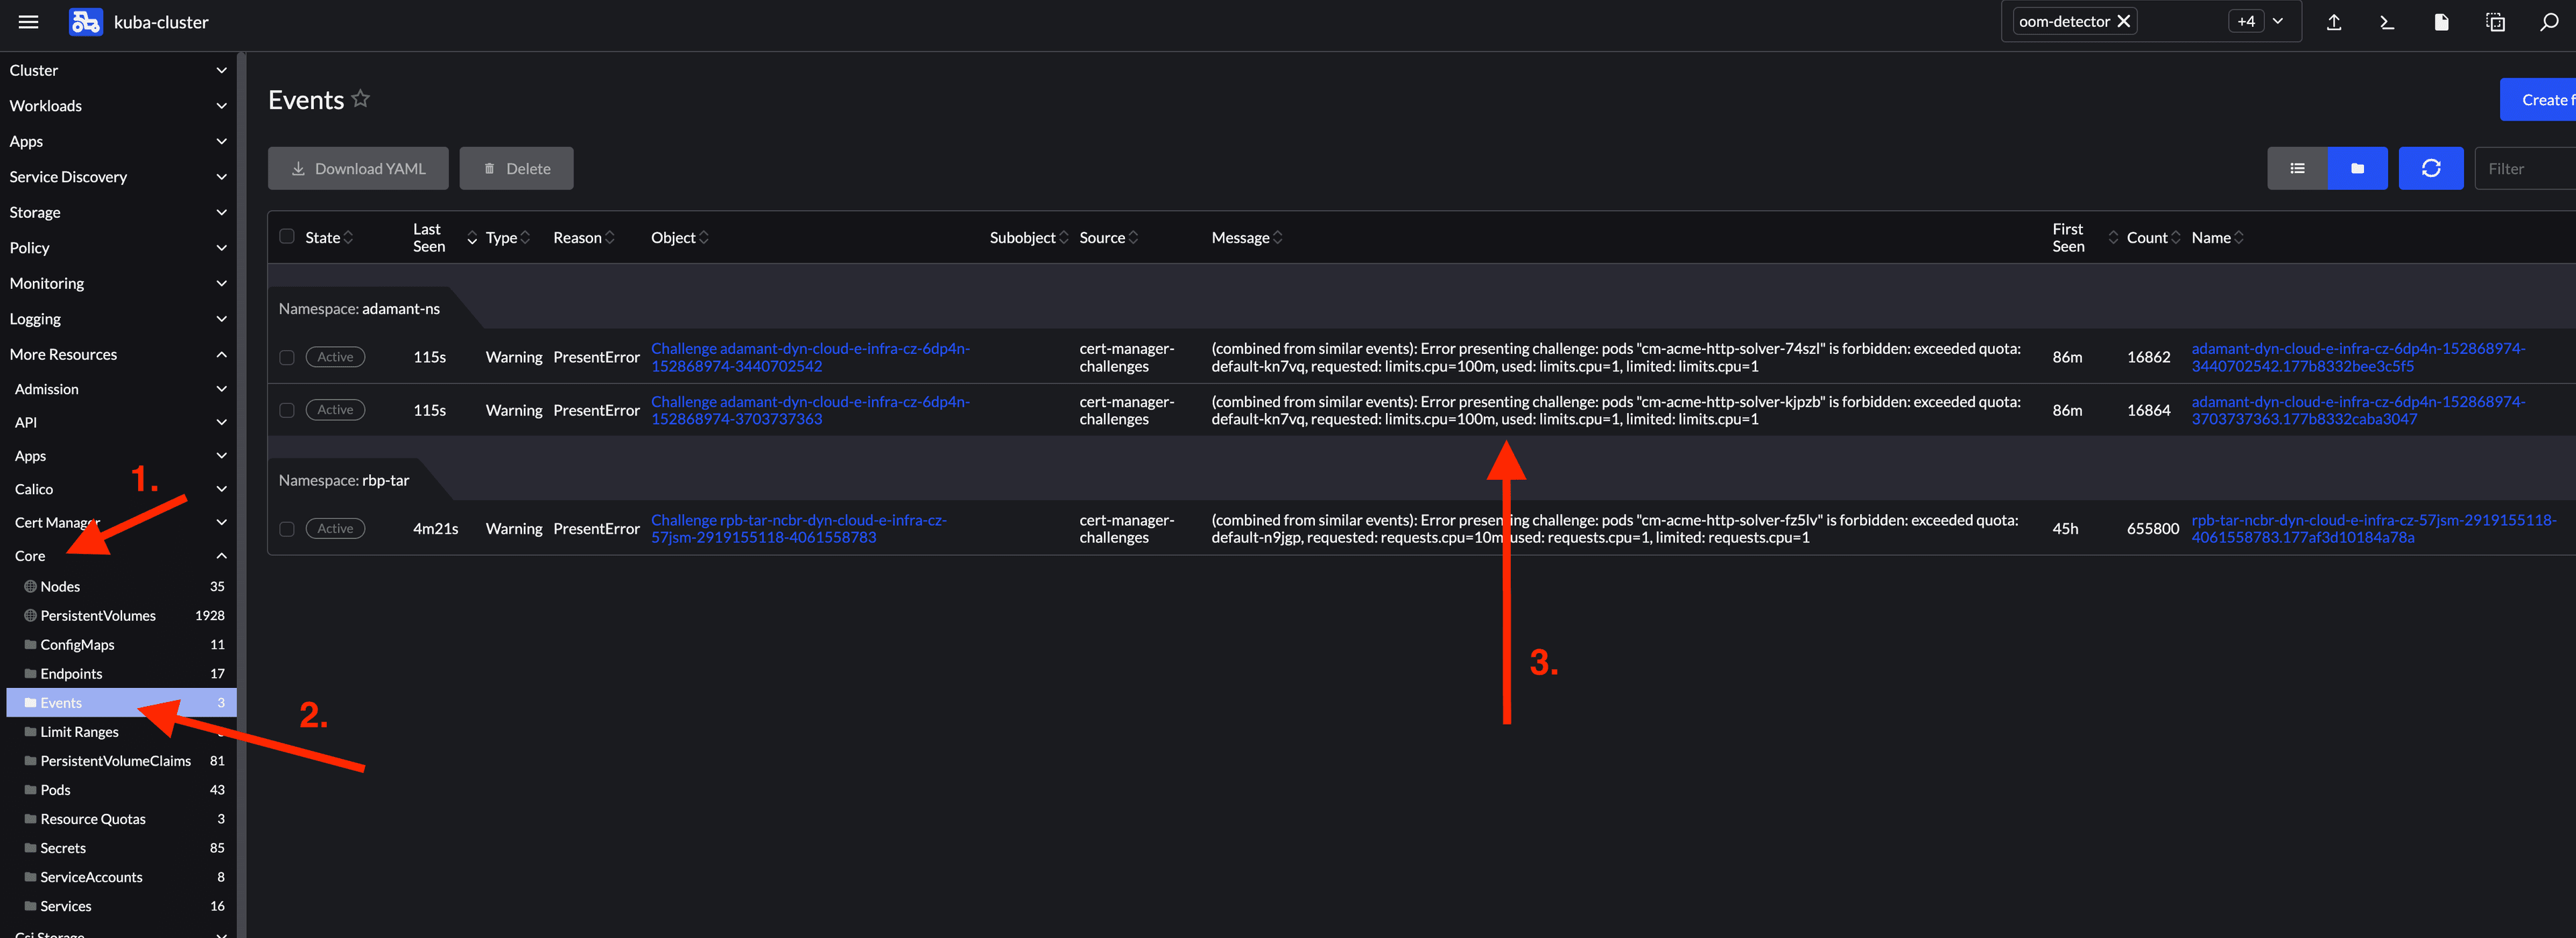
Task: Switch to flat list view
Action: (x=2297, y=168)
